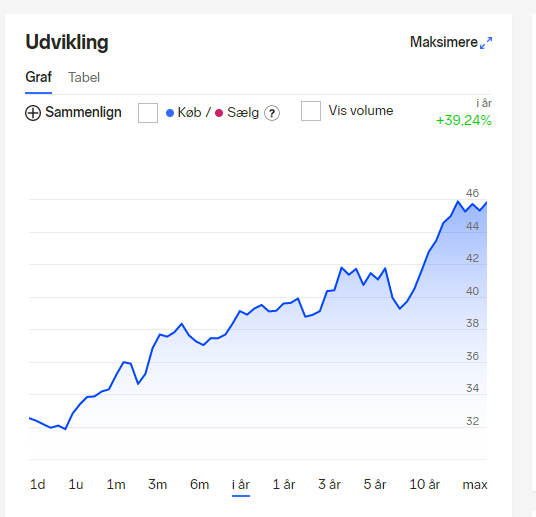The width and height of the screenshot is (536, 517).
Task: Choose the 1u time period
Action: point(76,485)
